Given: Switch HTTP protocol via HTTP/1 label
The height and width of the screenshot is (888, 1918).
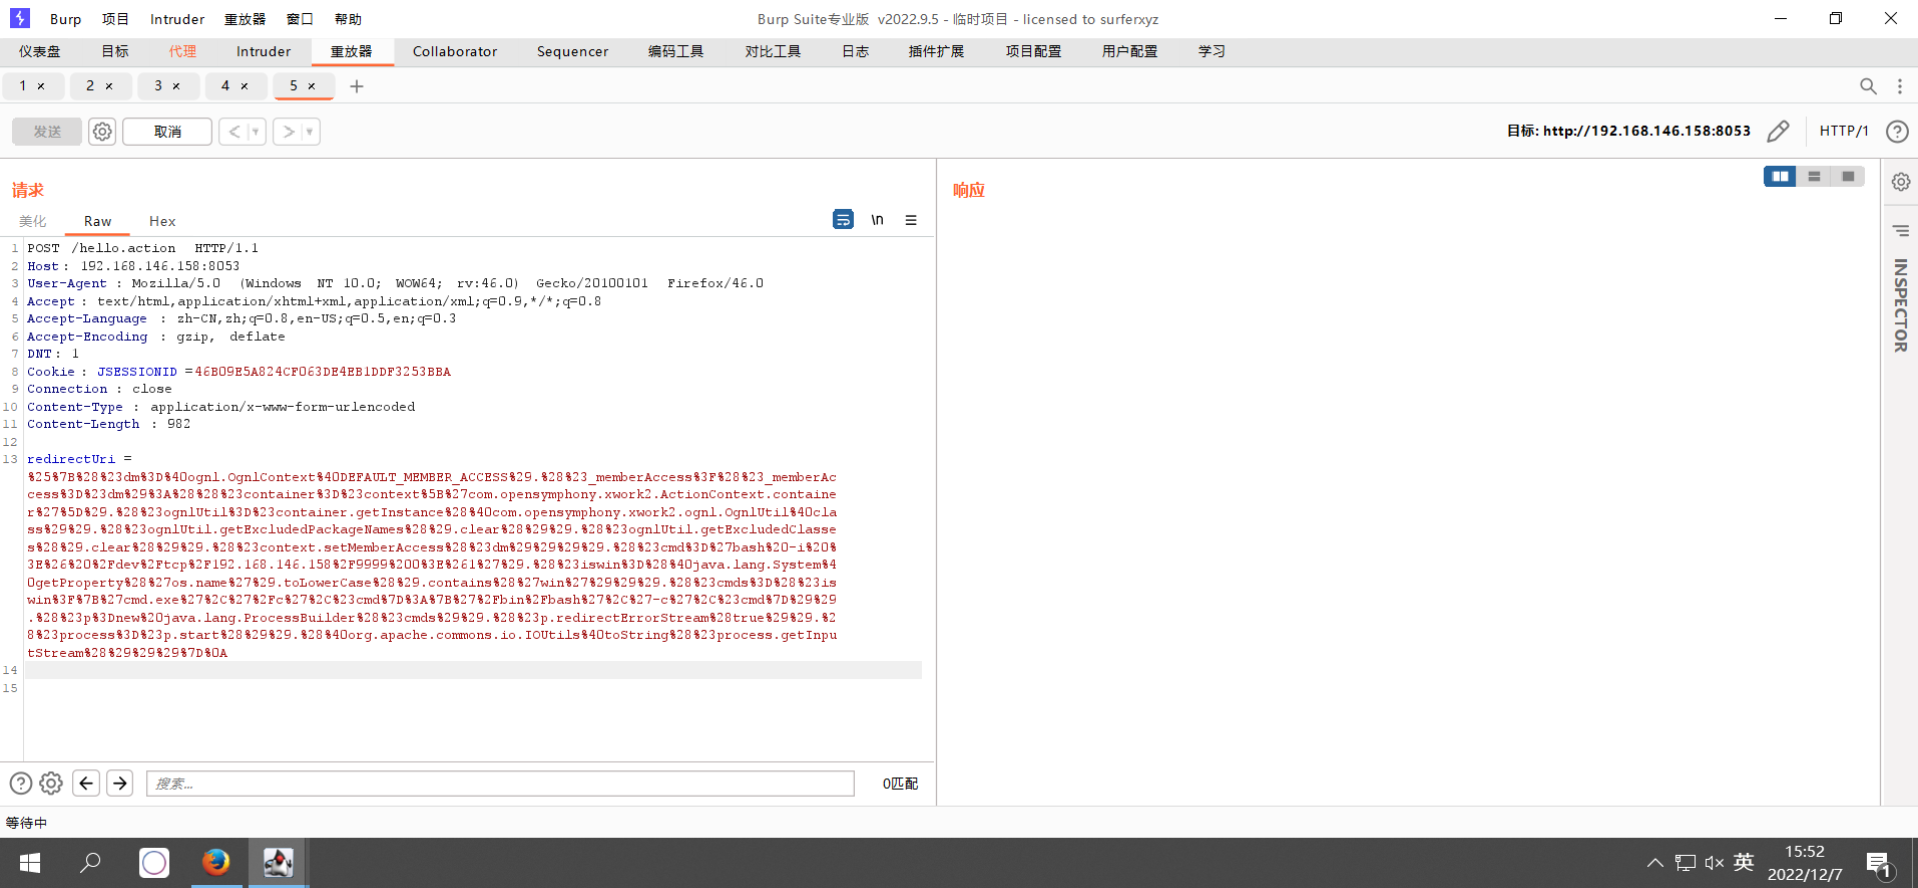Looking at the screenshot, I should [x=1844, y=131].
